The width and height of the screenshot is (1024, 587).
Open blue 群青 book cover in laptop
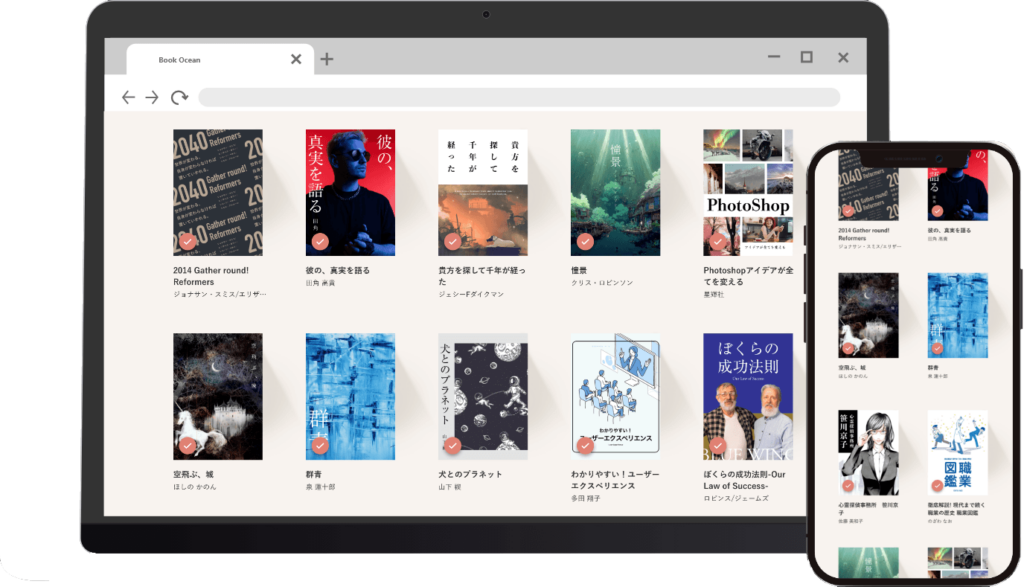tap(350, 397)
